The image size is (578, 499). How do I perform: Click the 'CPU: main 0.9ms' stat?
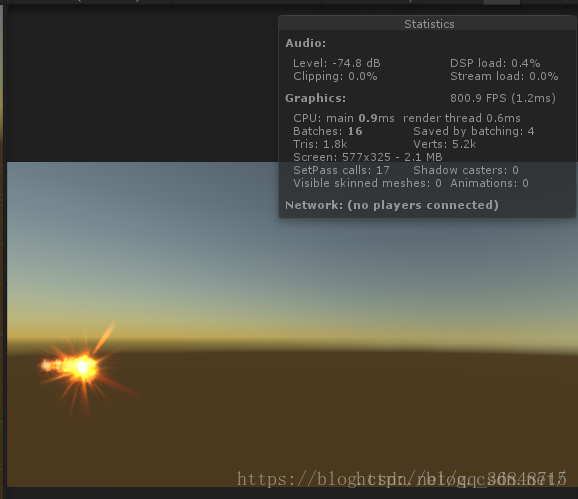[x=344, y=118]
